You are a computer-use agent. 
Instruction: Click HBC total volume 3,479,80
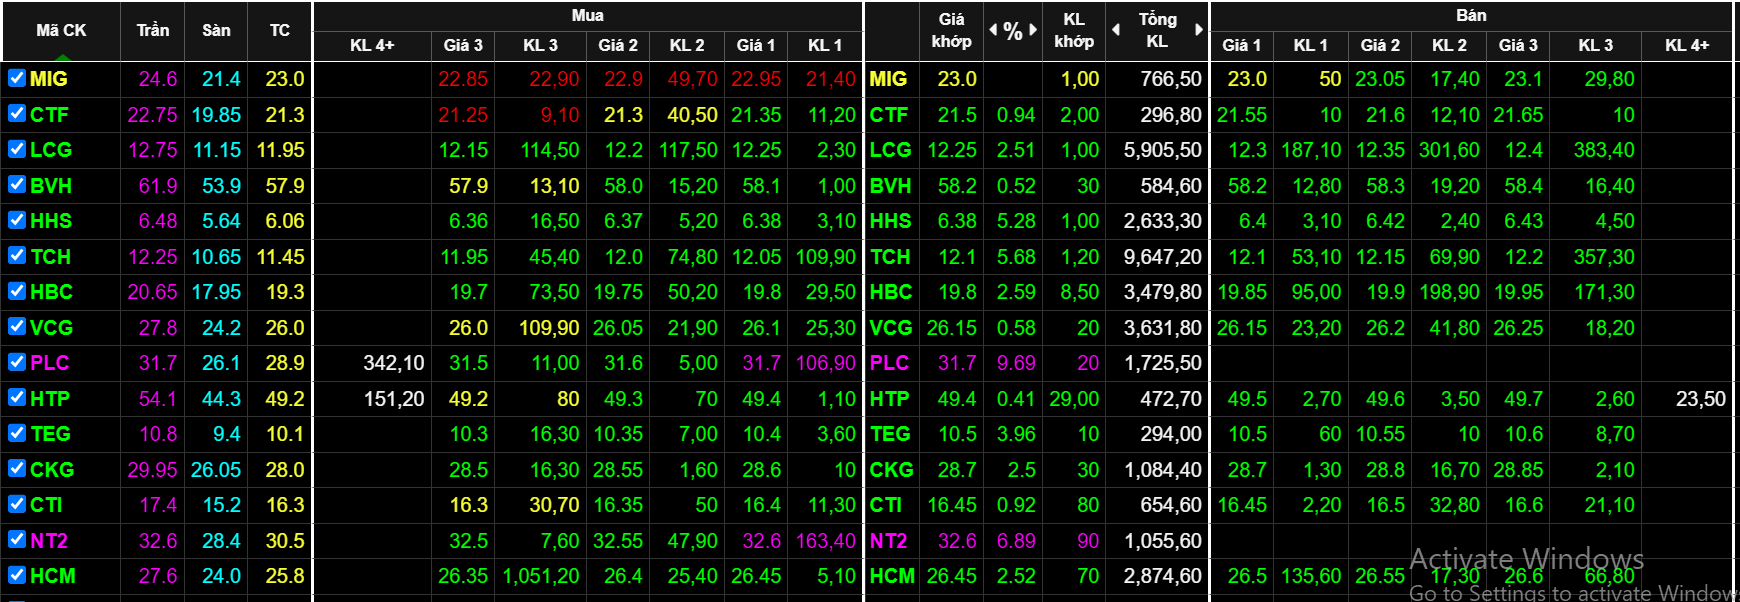tap(1163, 292)
